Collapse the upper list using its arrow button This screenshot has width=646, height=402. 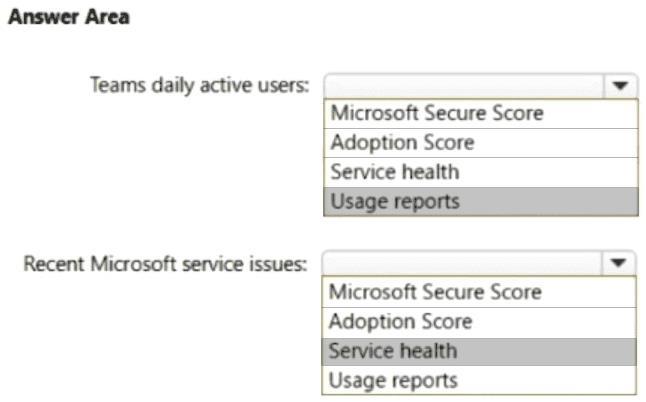point(620,86)
